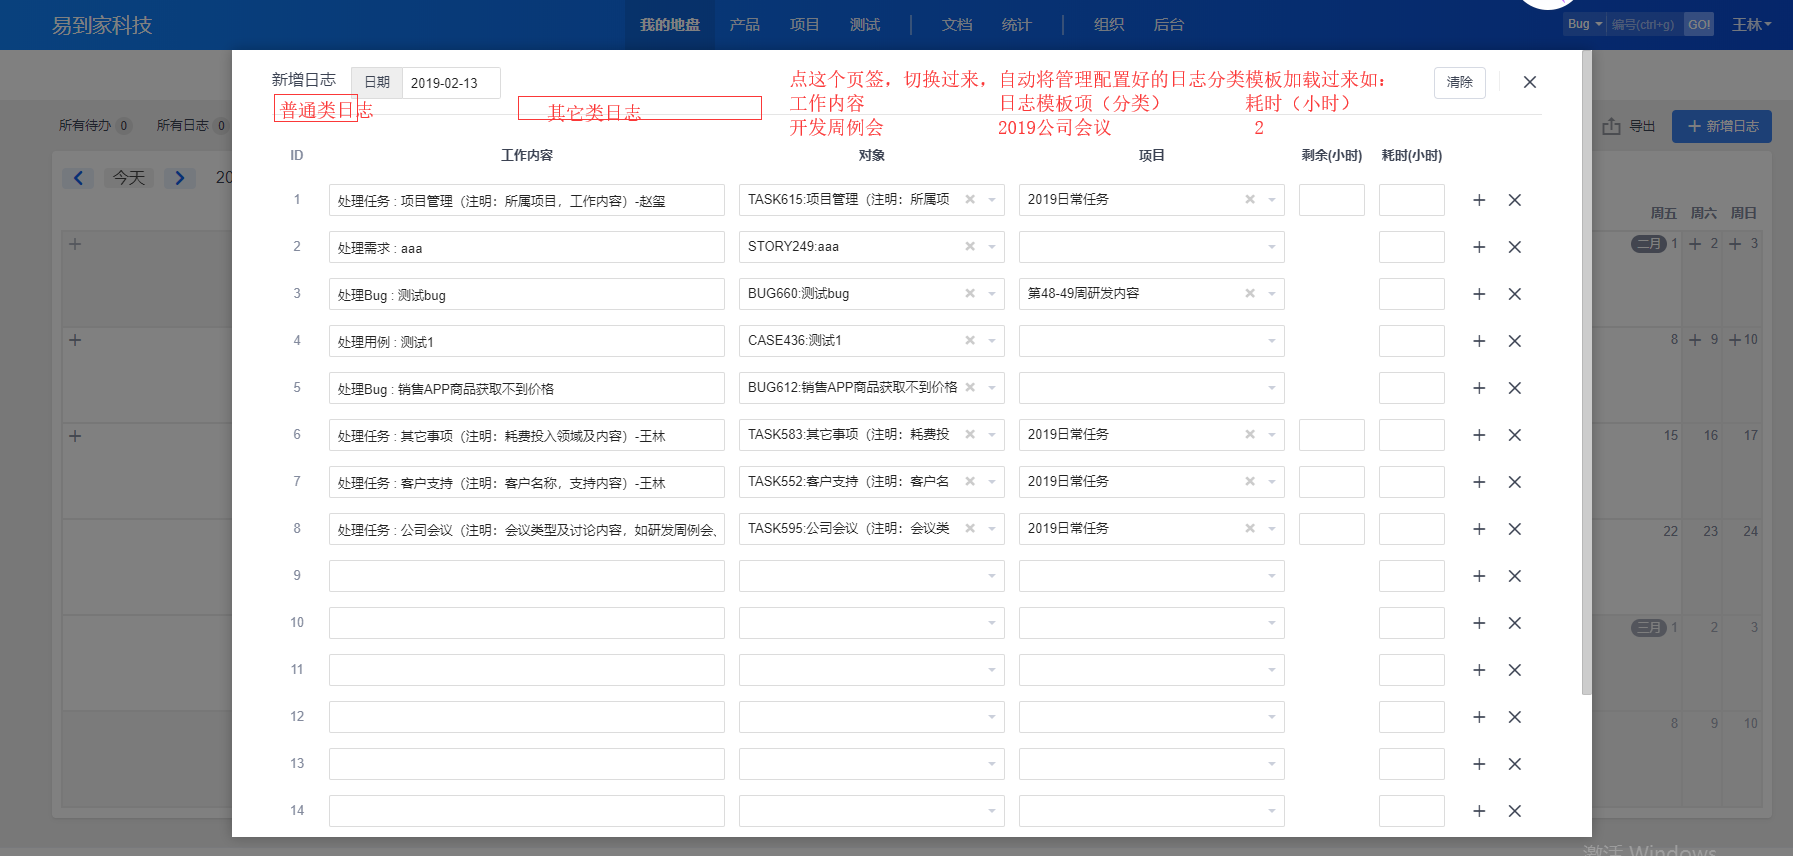Screen dimensions: 1793x856
Task: Clear the 2019日常任务 project in row 7
Action: click(1249, 482)
